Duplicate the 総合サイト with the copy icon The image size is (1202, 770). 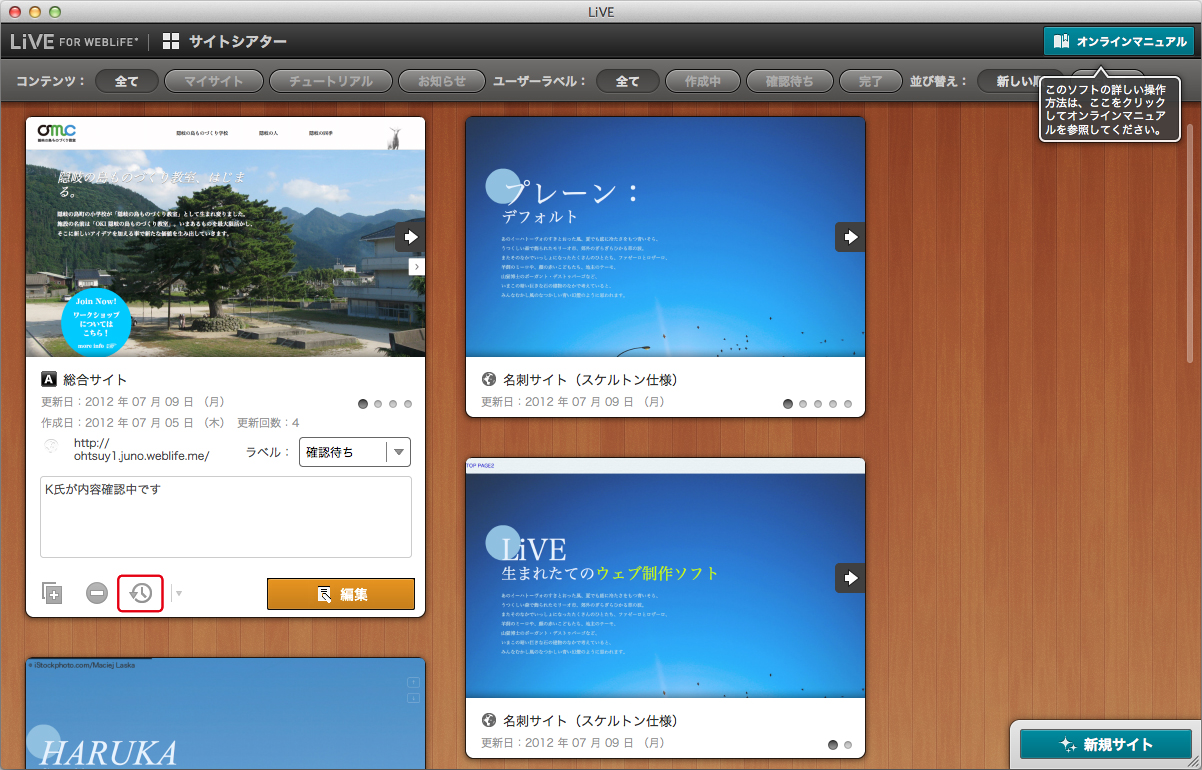pyautogui.click(x=52, y=593)
